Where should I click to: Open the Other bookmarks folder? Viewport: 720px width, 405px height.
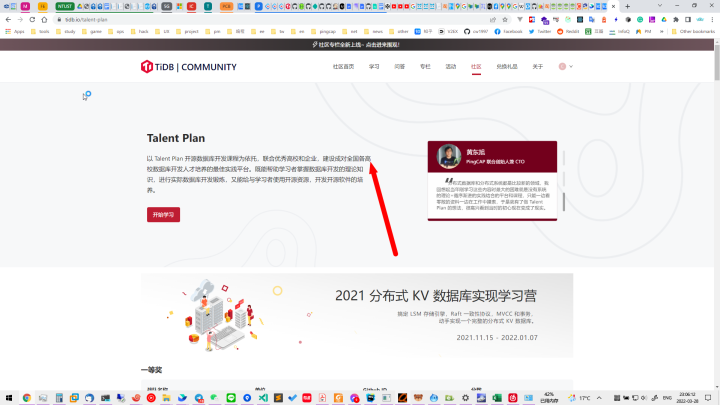click(693, 32)
